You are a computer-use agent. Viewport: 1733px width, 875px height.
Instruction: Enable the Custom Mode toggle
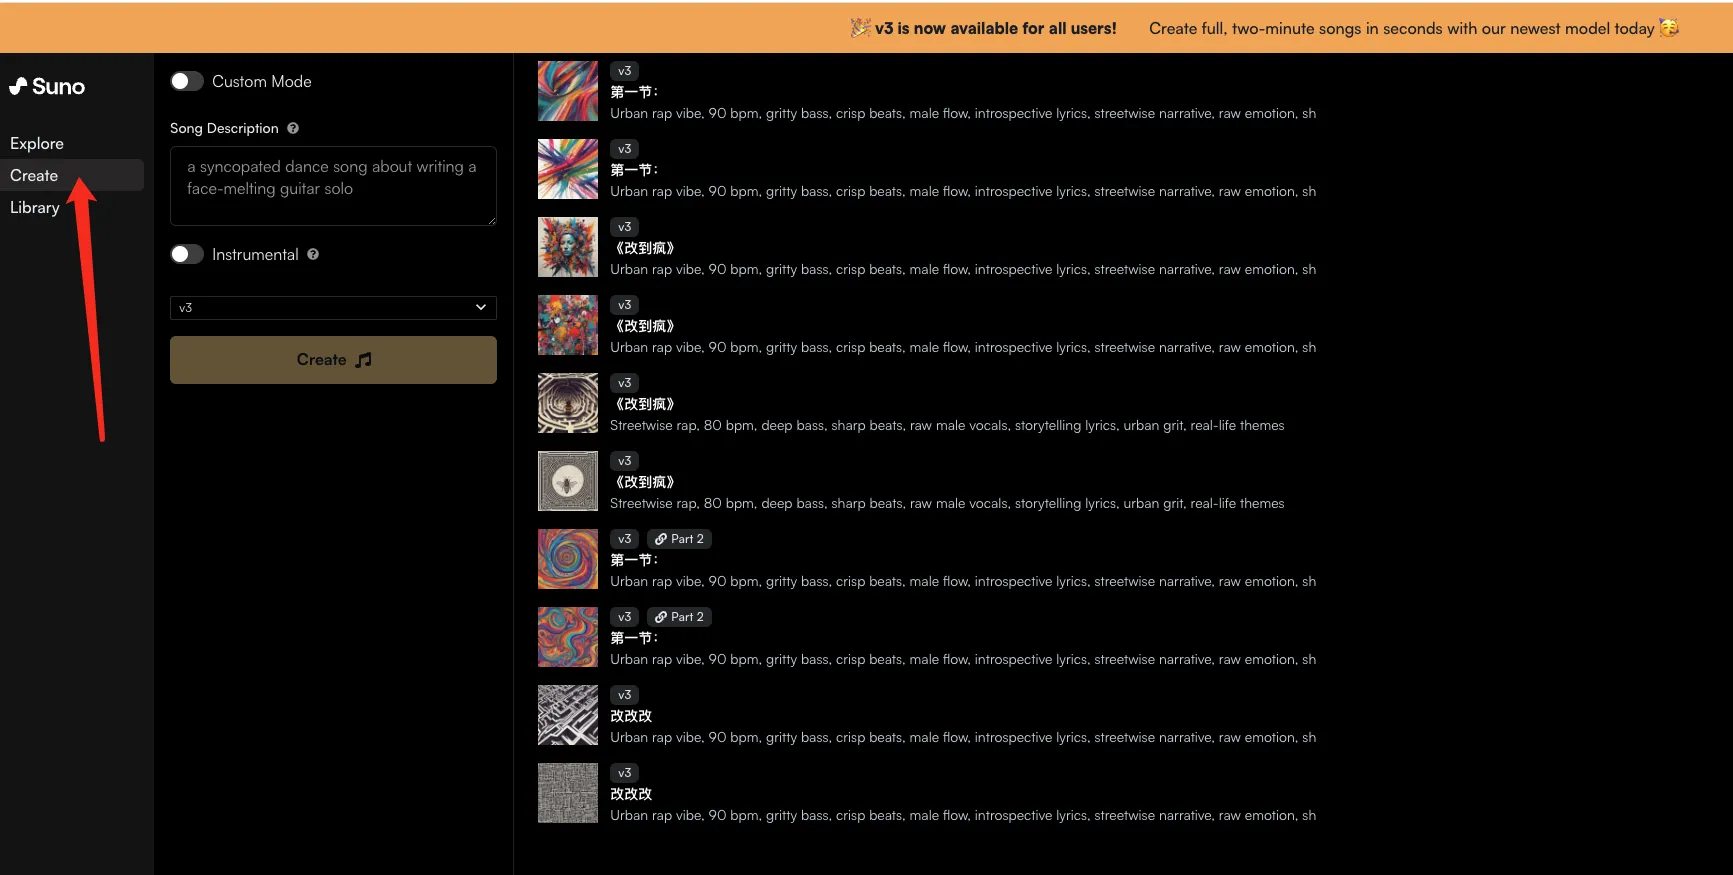pyautogui.click(x=187, y=81)
